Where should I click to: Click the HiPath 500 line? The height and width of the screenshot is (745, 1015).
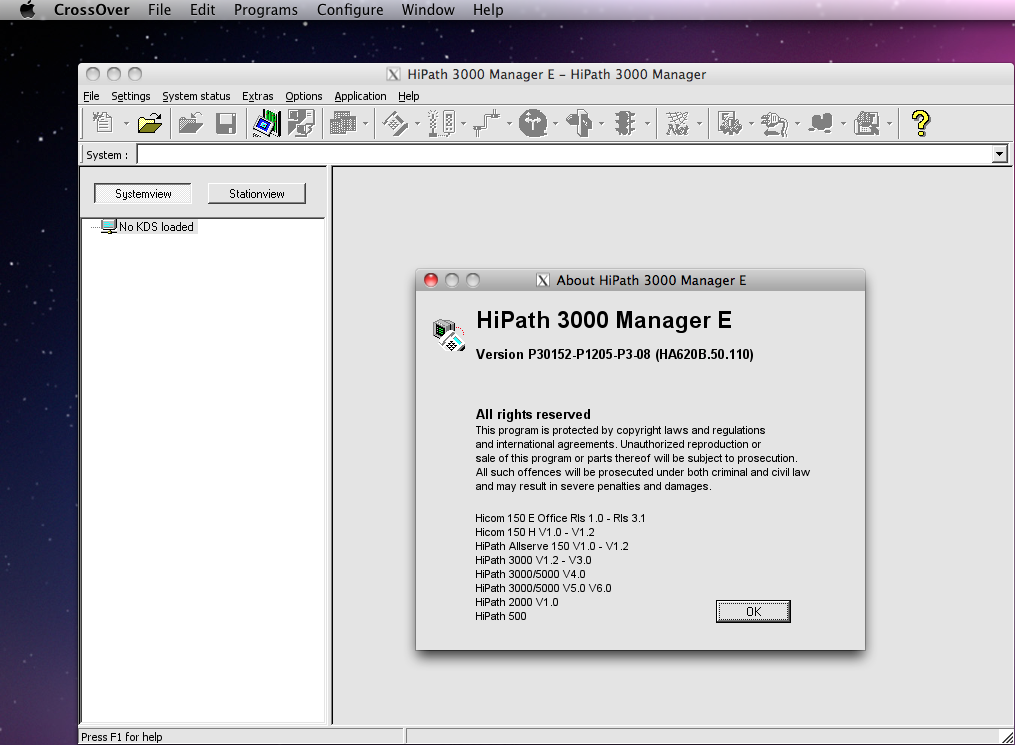click(x=501, y=616)
